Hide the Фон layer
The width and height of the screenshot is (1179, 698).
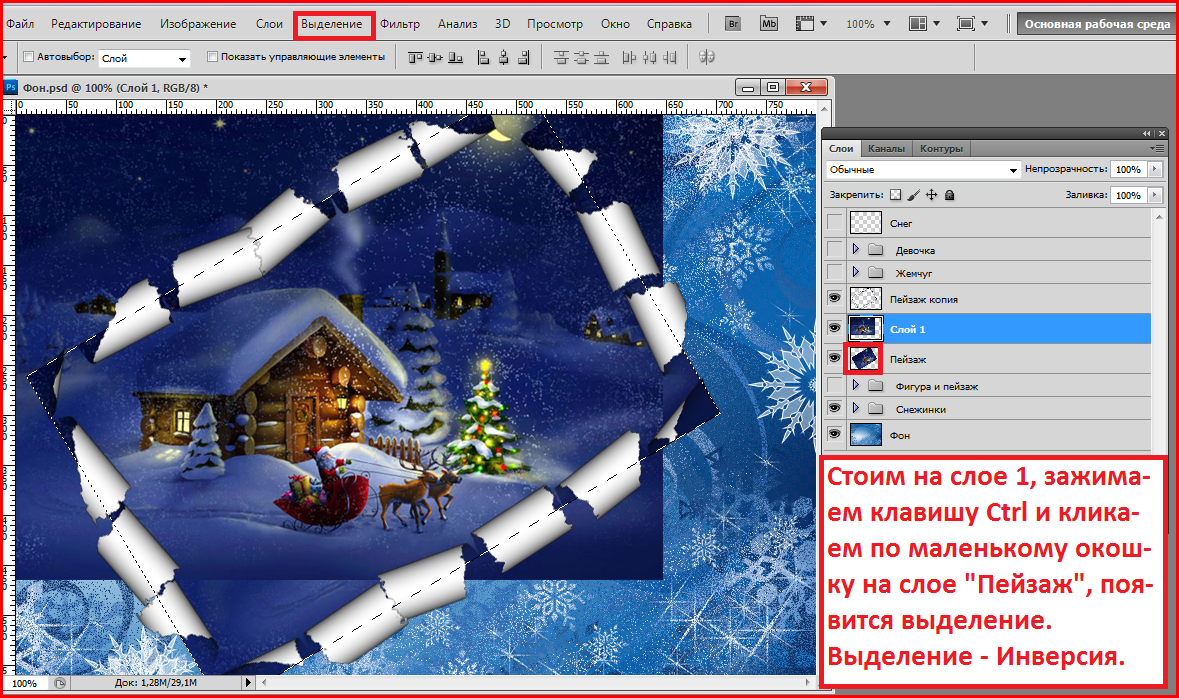pos(835,435)
